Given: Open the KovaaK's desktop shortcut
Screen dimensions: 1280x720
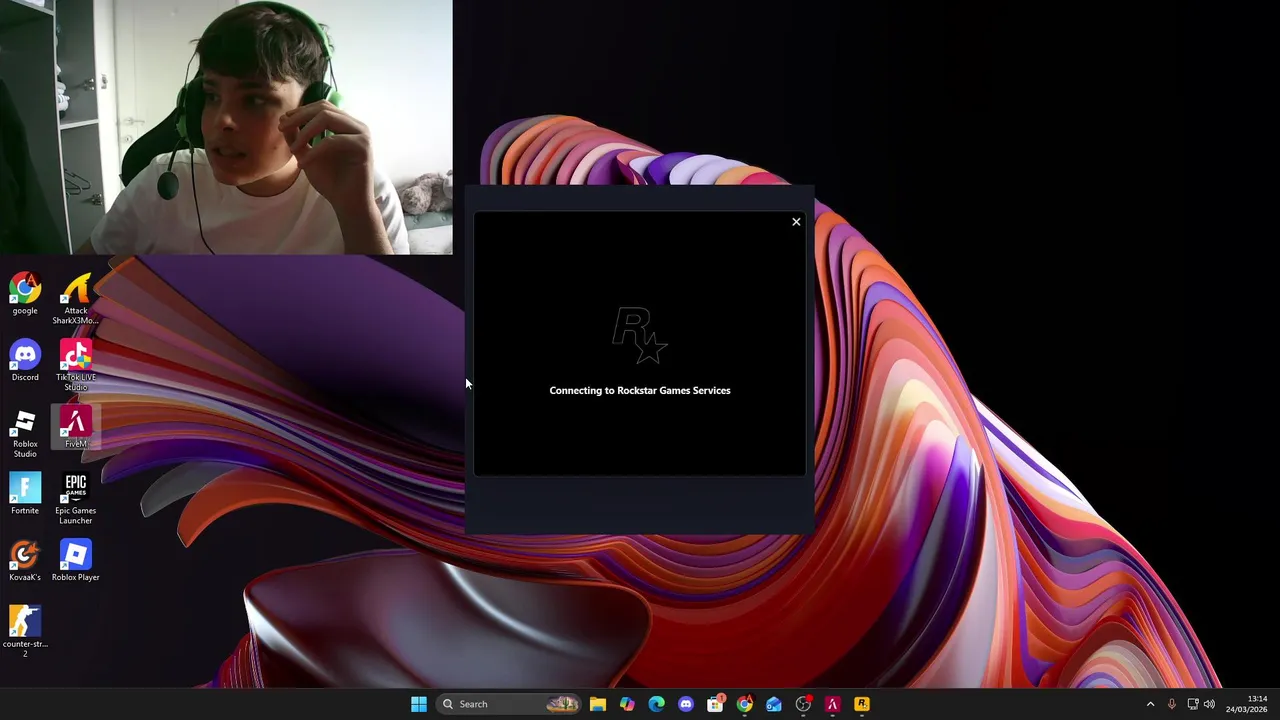Looking at the screenshot, I should (25, 561).
